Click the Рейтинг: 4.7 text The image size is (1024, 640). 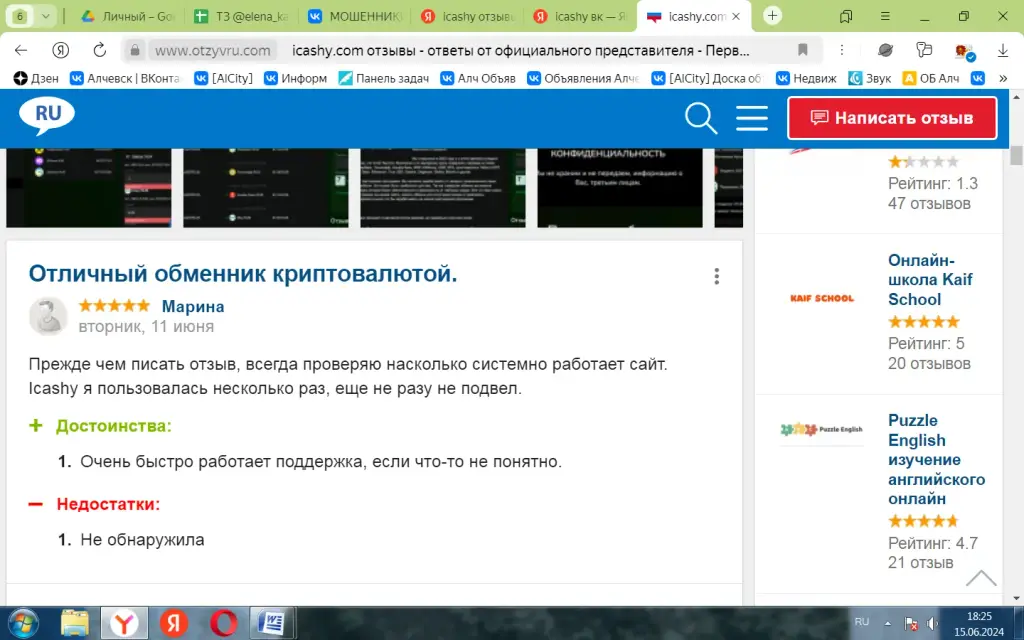(x=933, y=543)
